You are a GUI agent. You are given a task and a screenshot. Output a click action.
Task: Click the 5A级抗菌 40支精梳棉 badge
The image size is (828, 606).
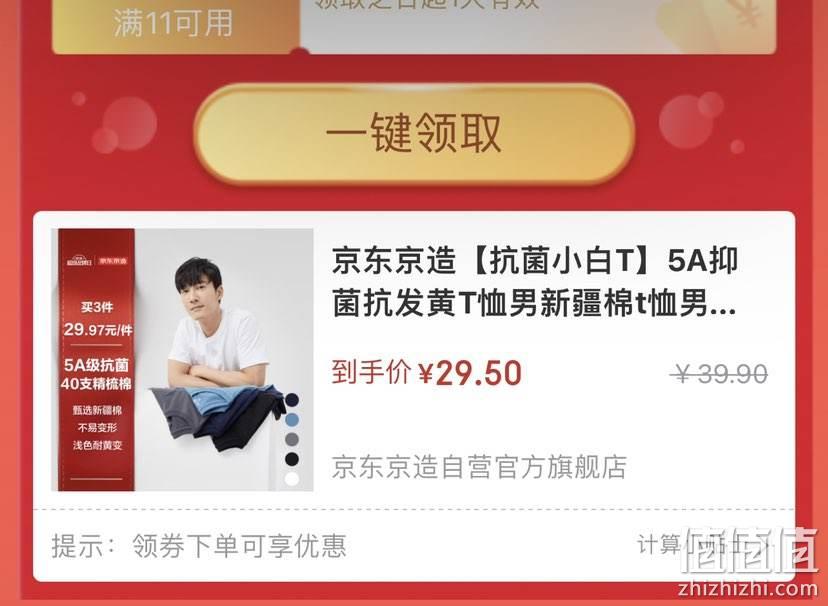coord(96,374)
